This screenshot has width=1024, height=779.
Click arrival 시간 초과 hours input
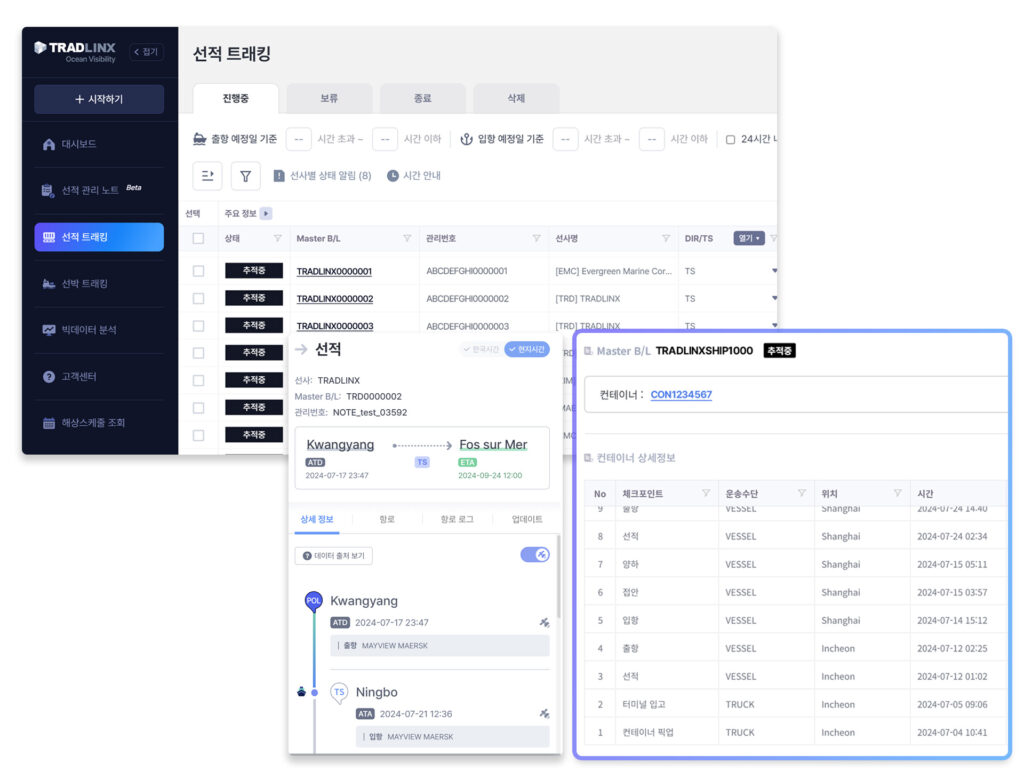566,139
